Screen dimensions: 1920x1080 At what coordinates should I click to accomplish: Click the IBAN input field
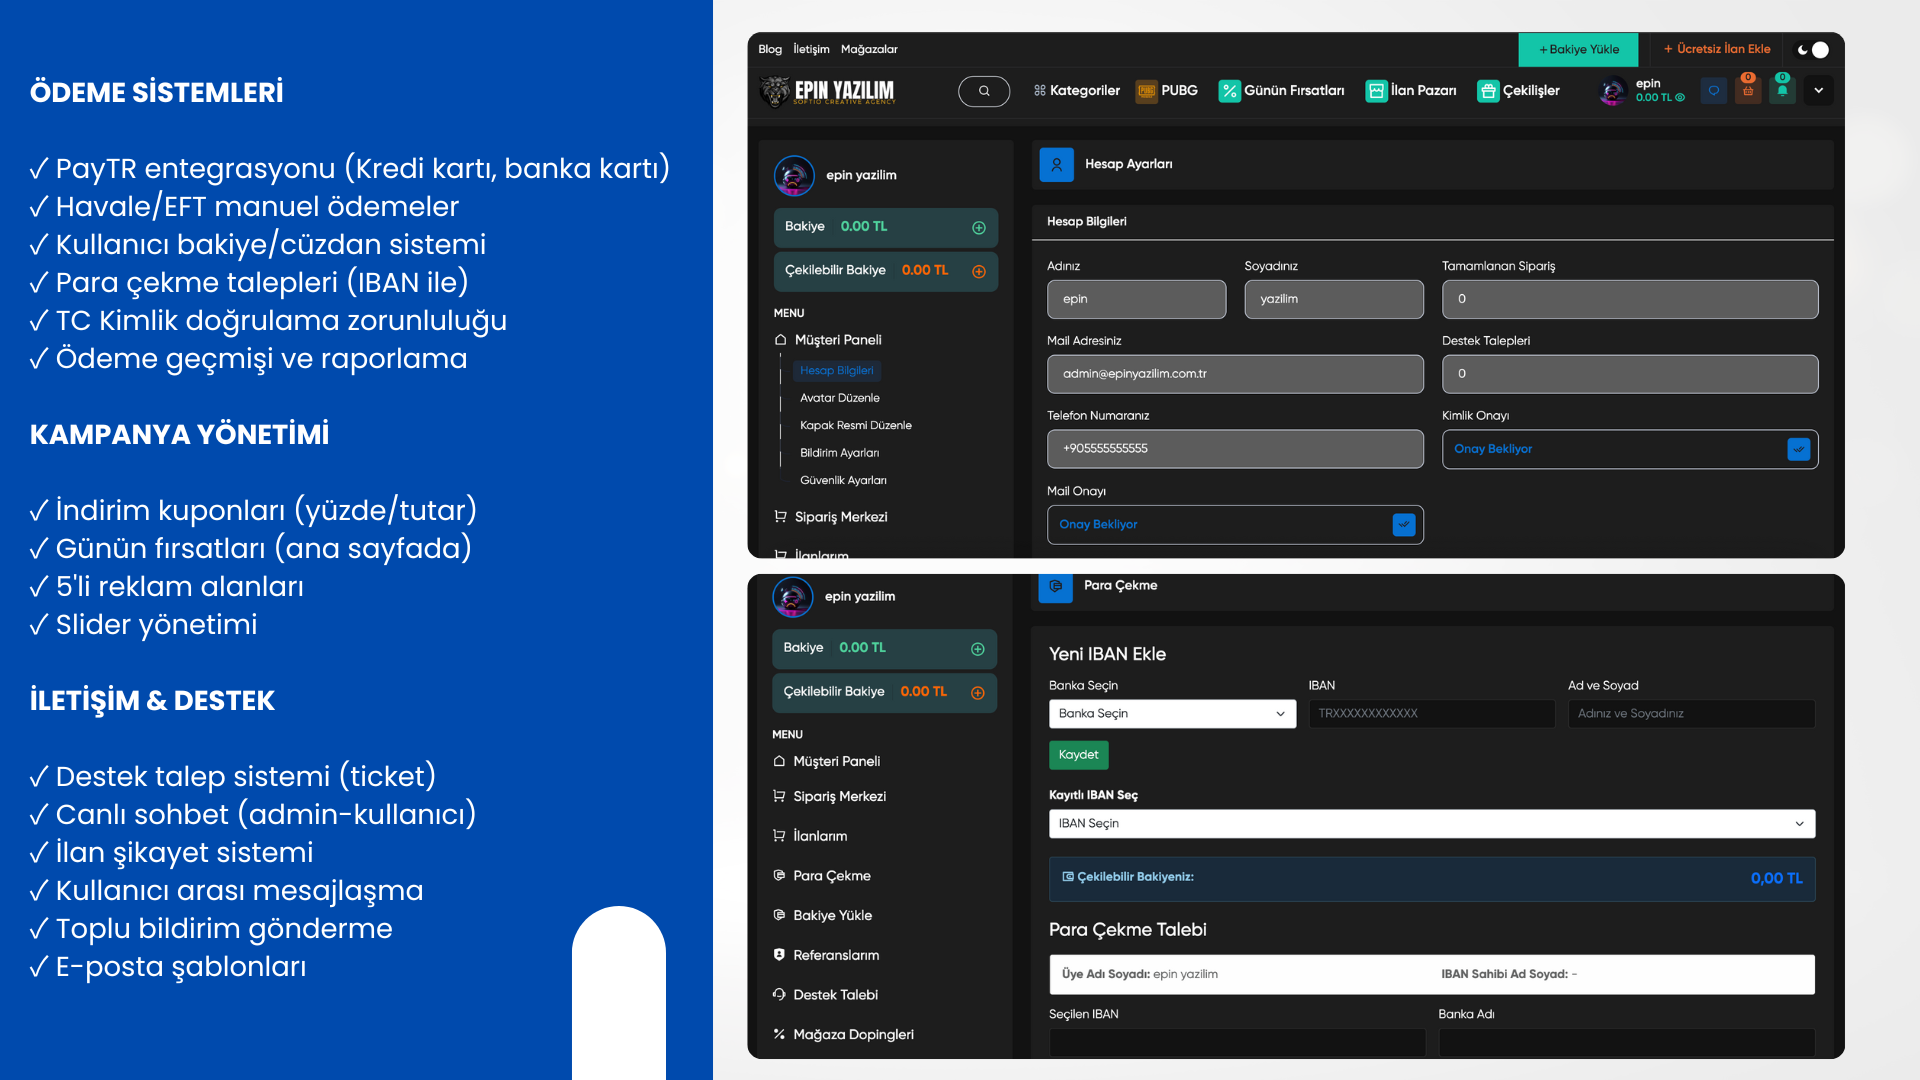(1431, 714)
